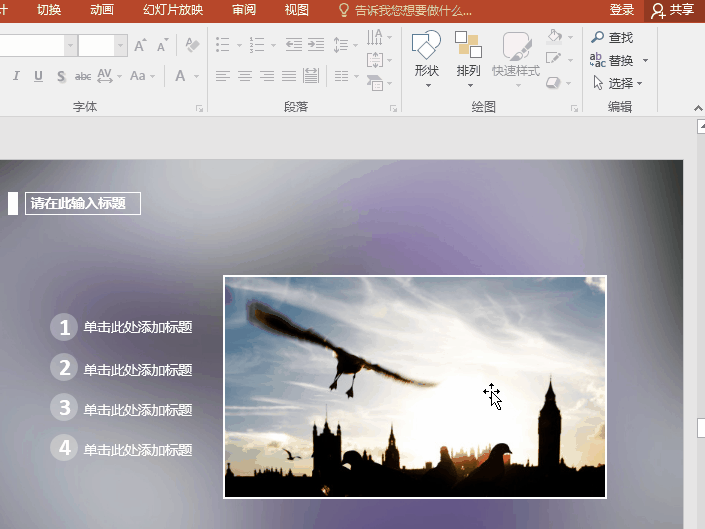Click the 共享 share button

[673, 10]
